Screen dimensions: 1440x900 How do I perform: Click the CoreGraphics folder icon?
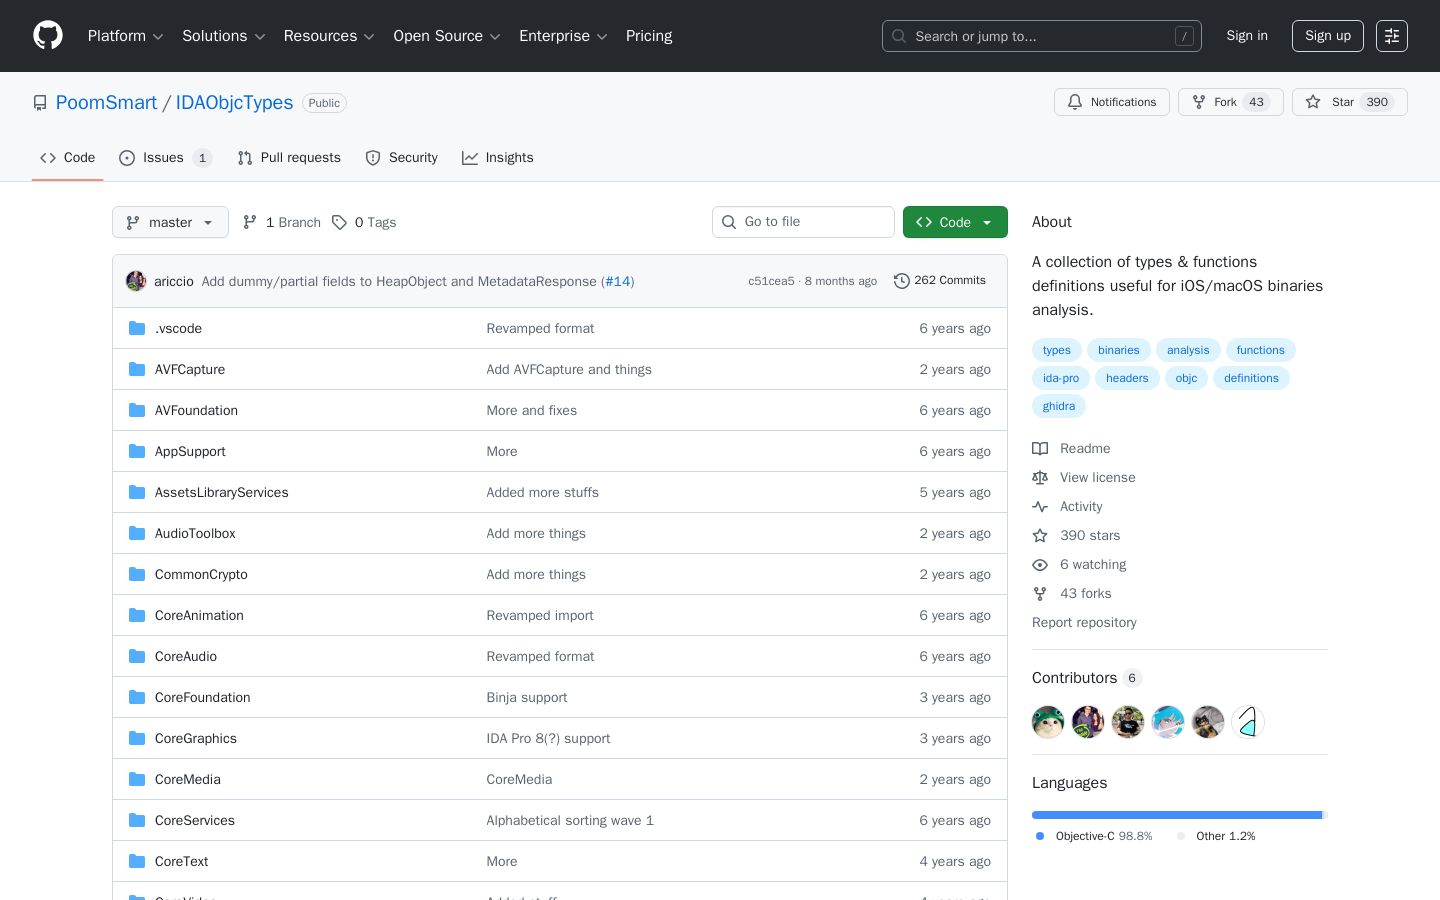(137, 738)
